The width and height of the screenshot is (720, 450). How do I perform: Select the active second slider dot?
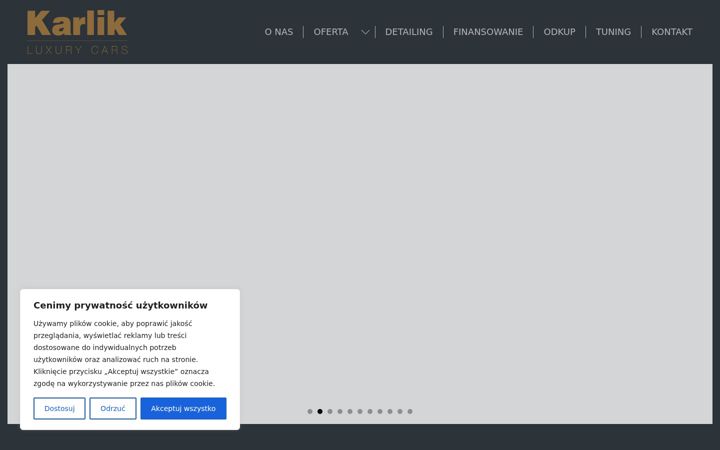point(320,411)
